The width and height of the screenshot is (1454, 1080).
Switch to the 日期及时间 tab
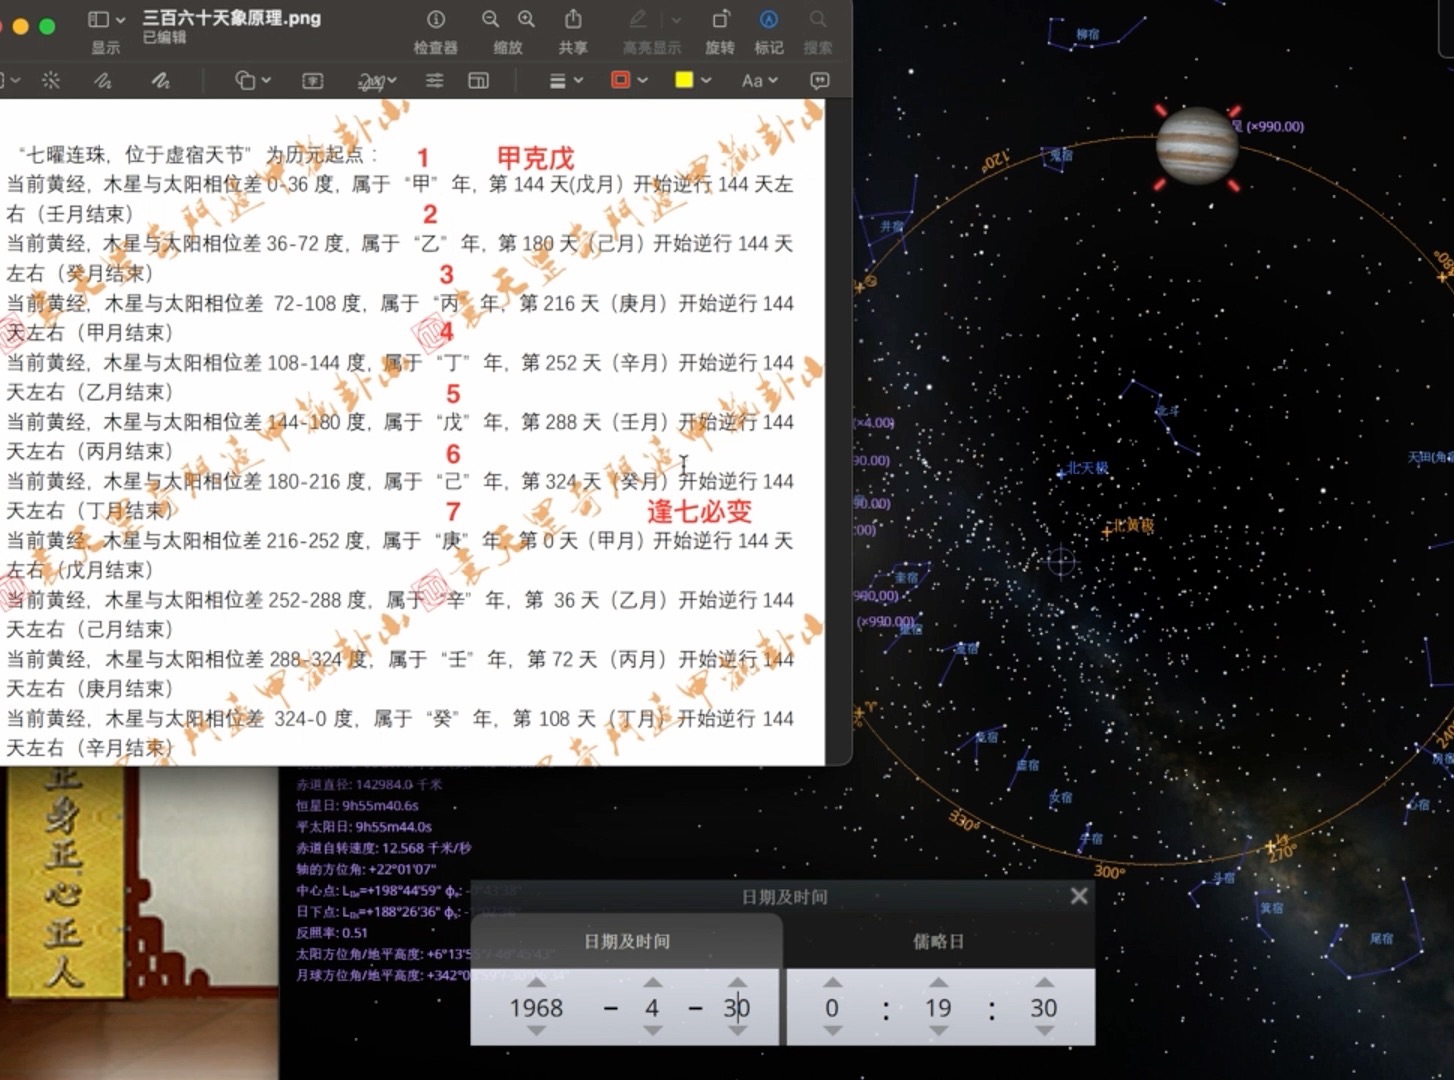(627, 941)
